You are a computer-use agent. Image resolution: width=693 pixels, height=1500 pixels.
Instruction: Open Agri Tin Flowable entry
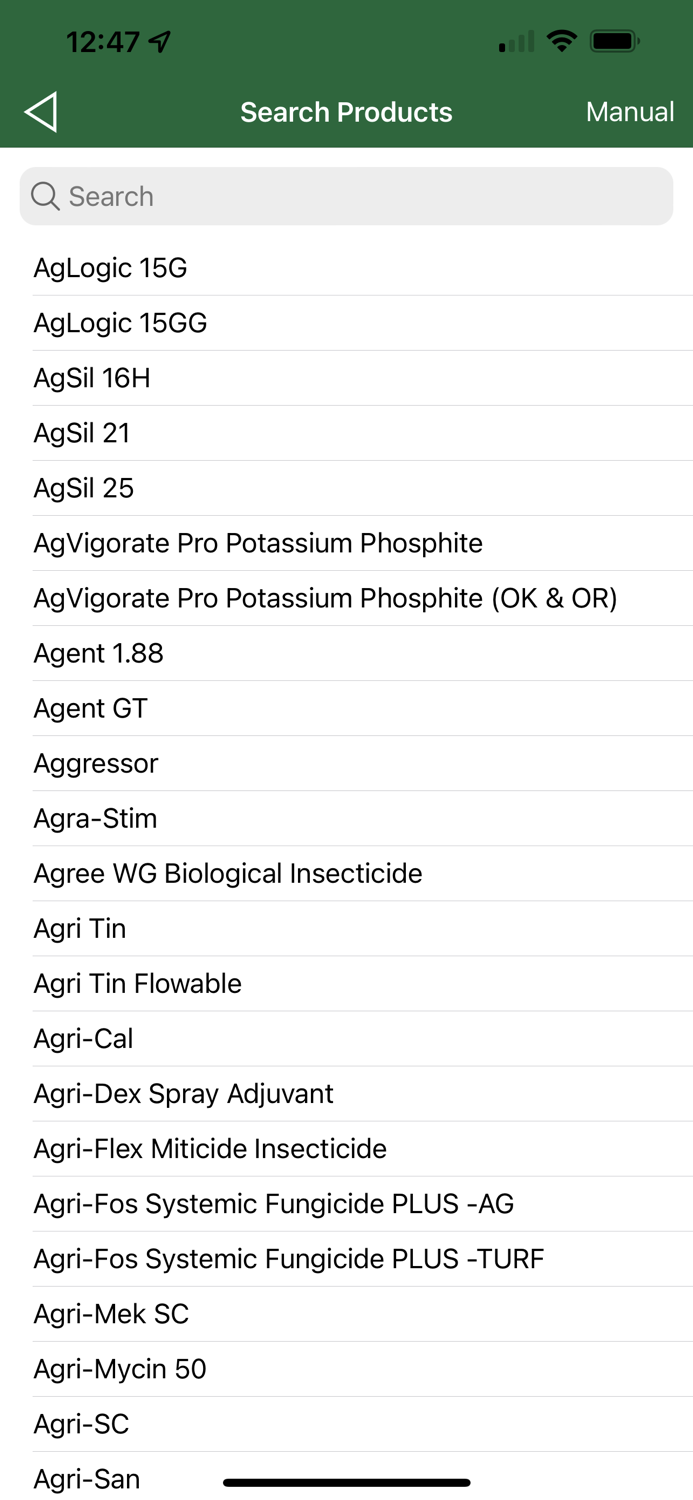(x=137, y=982)
